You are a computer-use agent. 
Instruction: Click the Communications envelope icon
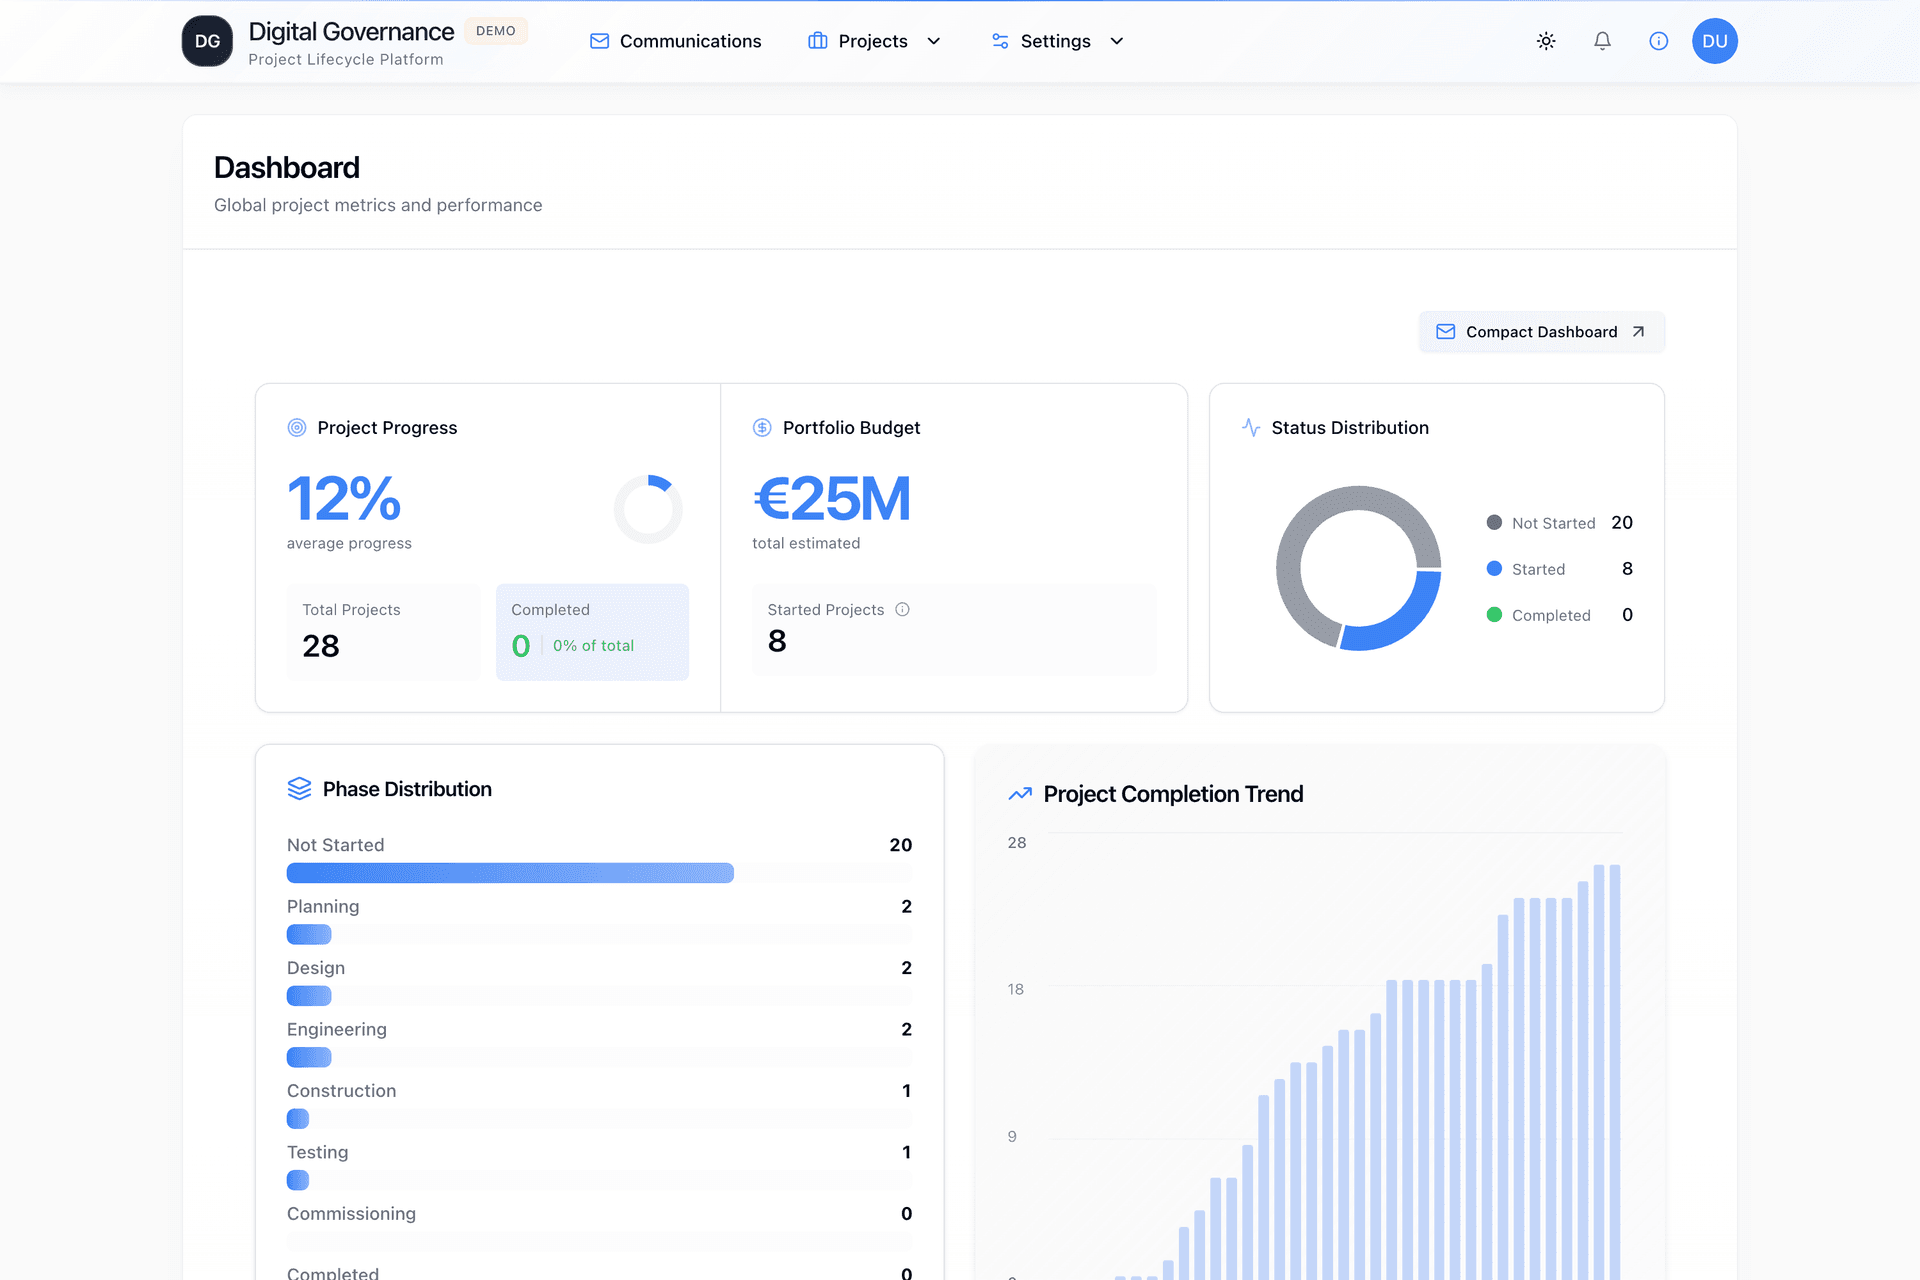click(x=599, y=41)
